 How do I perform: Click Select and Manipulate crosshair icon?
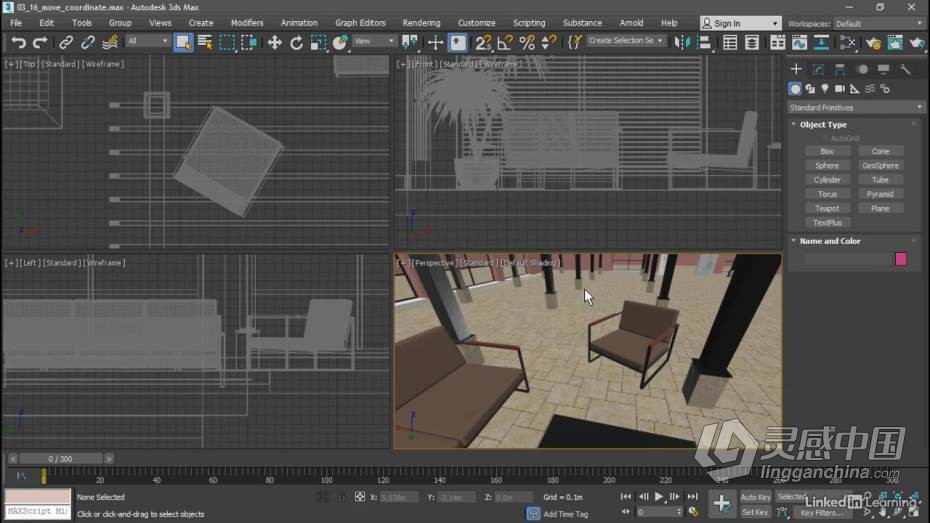pyautogui.click(x=435, y=42)
